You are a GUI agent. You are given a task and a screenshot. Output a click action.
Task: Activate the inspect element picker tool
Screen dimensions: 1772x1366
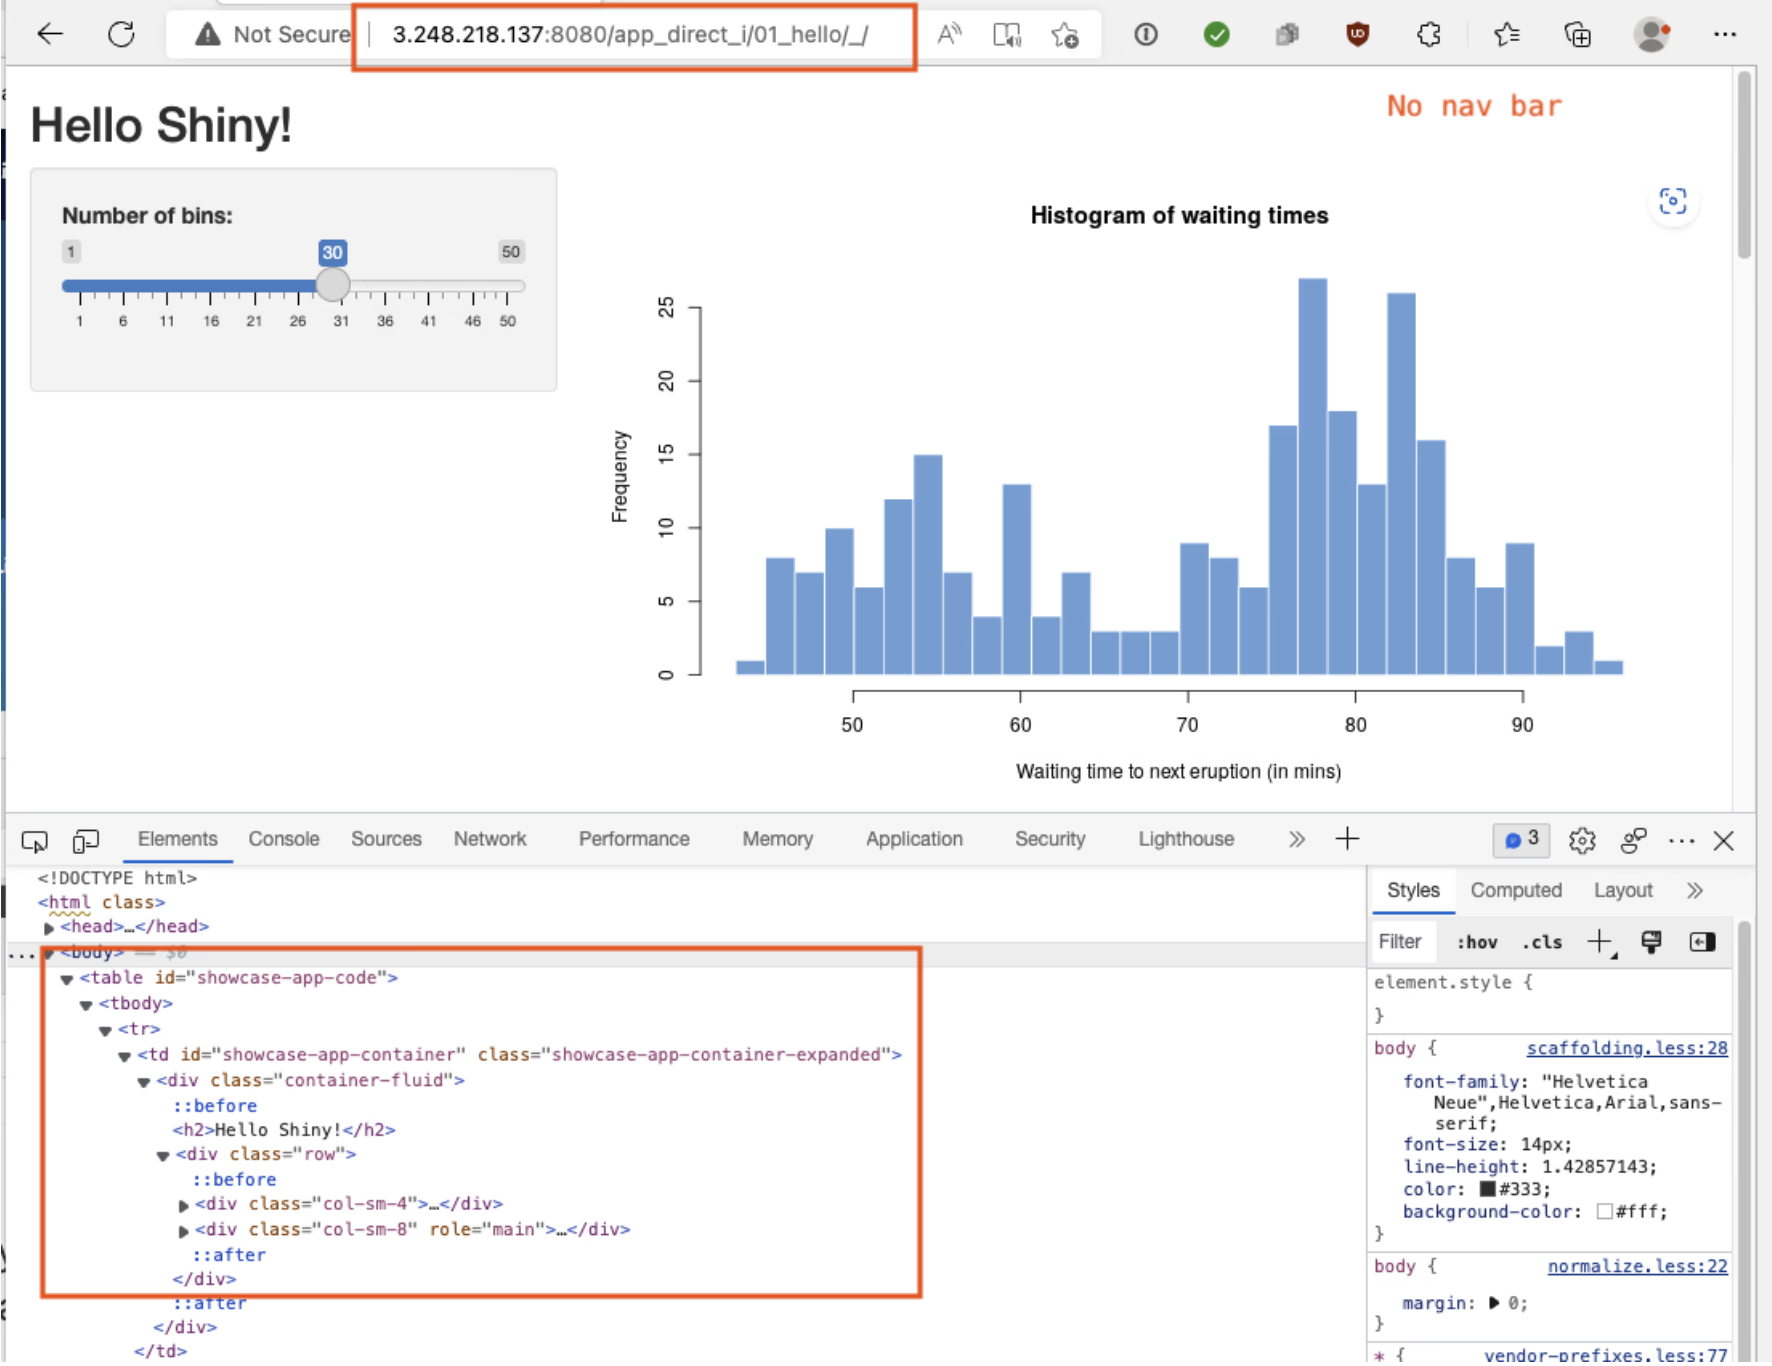click(34, 841)
